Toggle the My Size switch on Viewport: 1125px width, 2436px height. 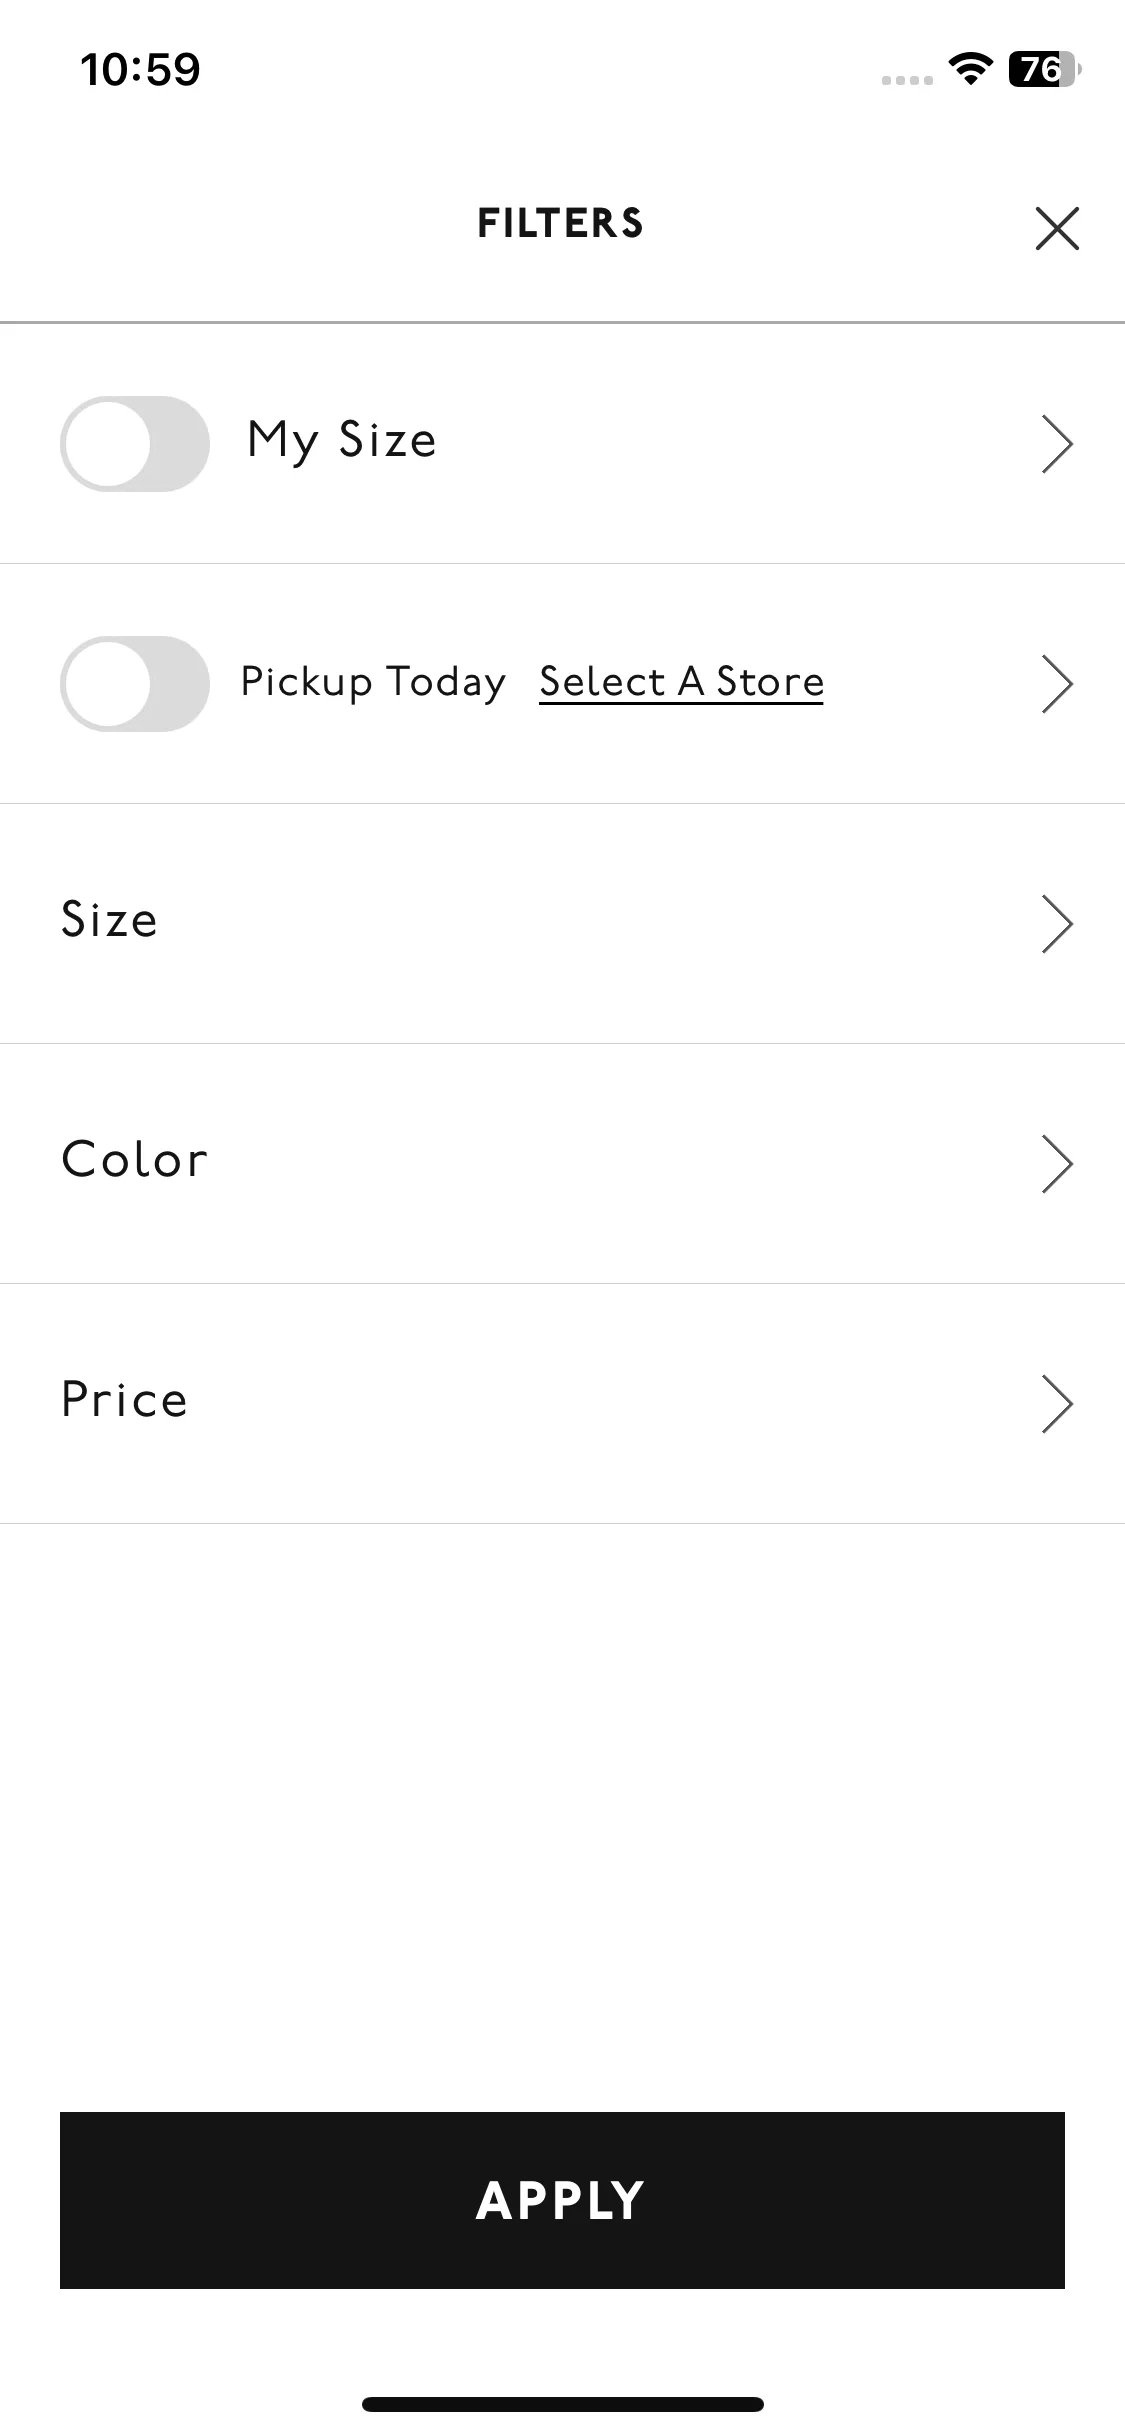point(135,443)
